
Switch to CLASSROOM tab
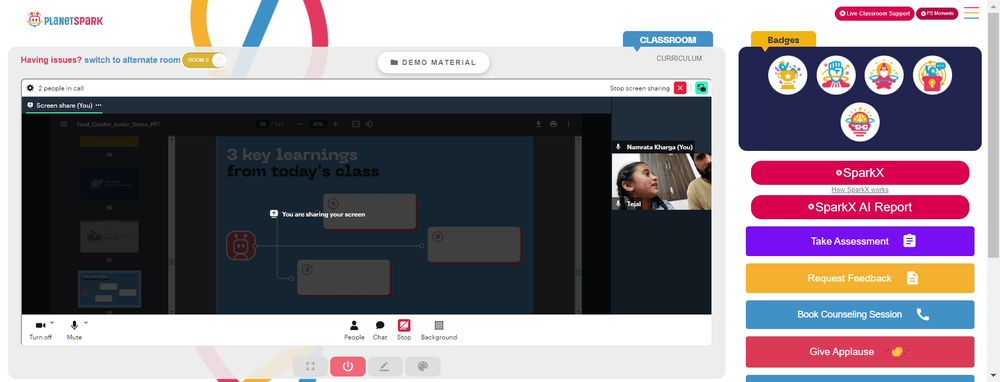[x=668, y=40]
